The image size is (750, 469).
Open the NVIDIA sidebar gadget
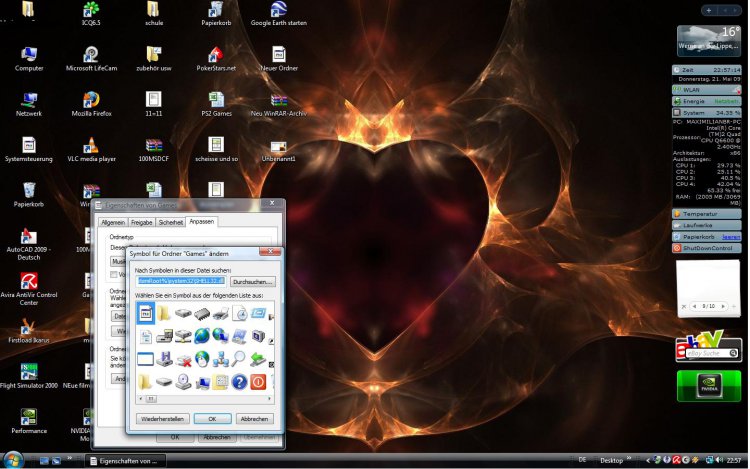tap(709, 385)
